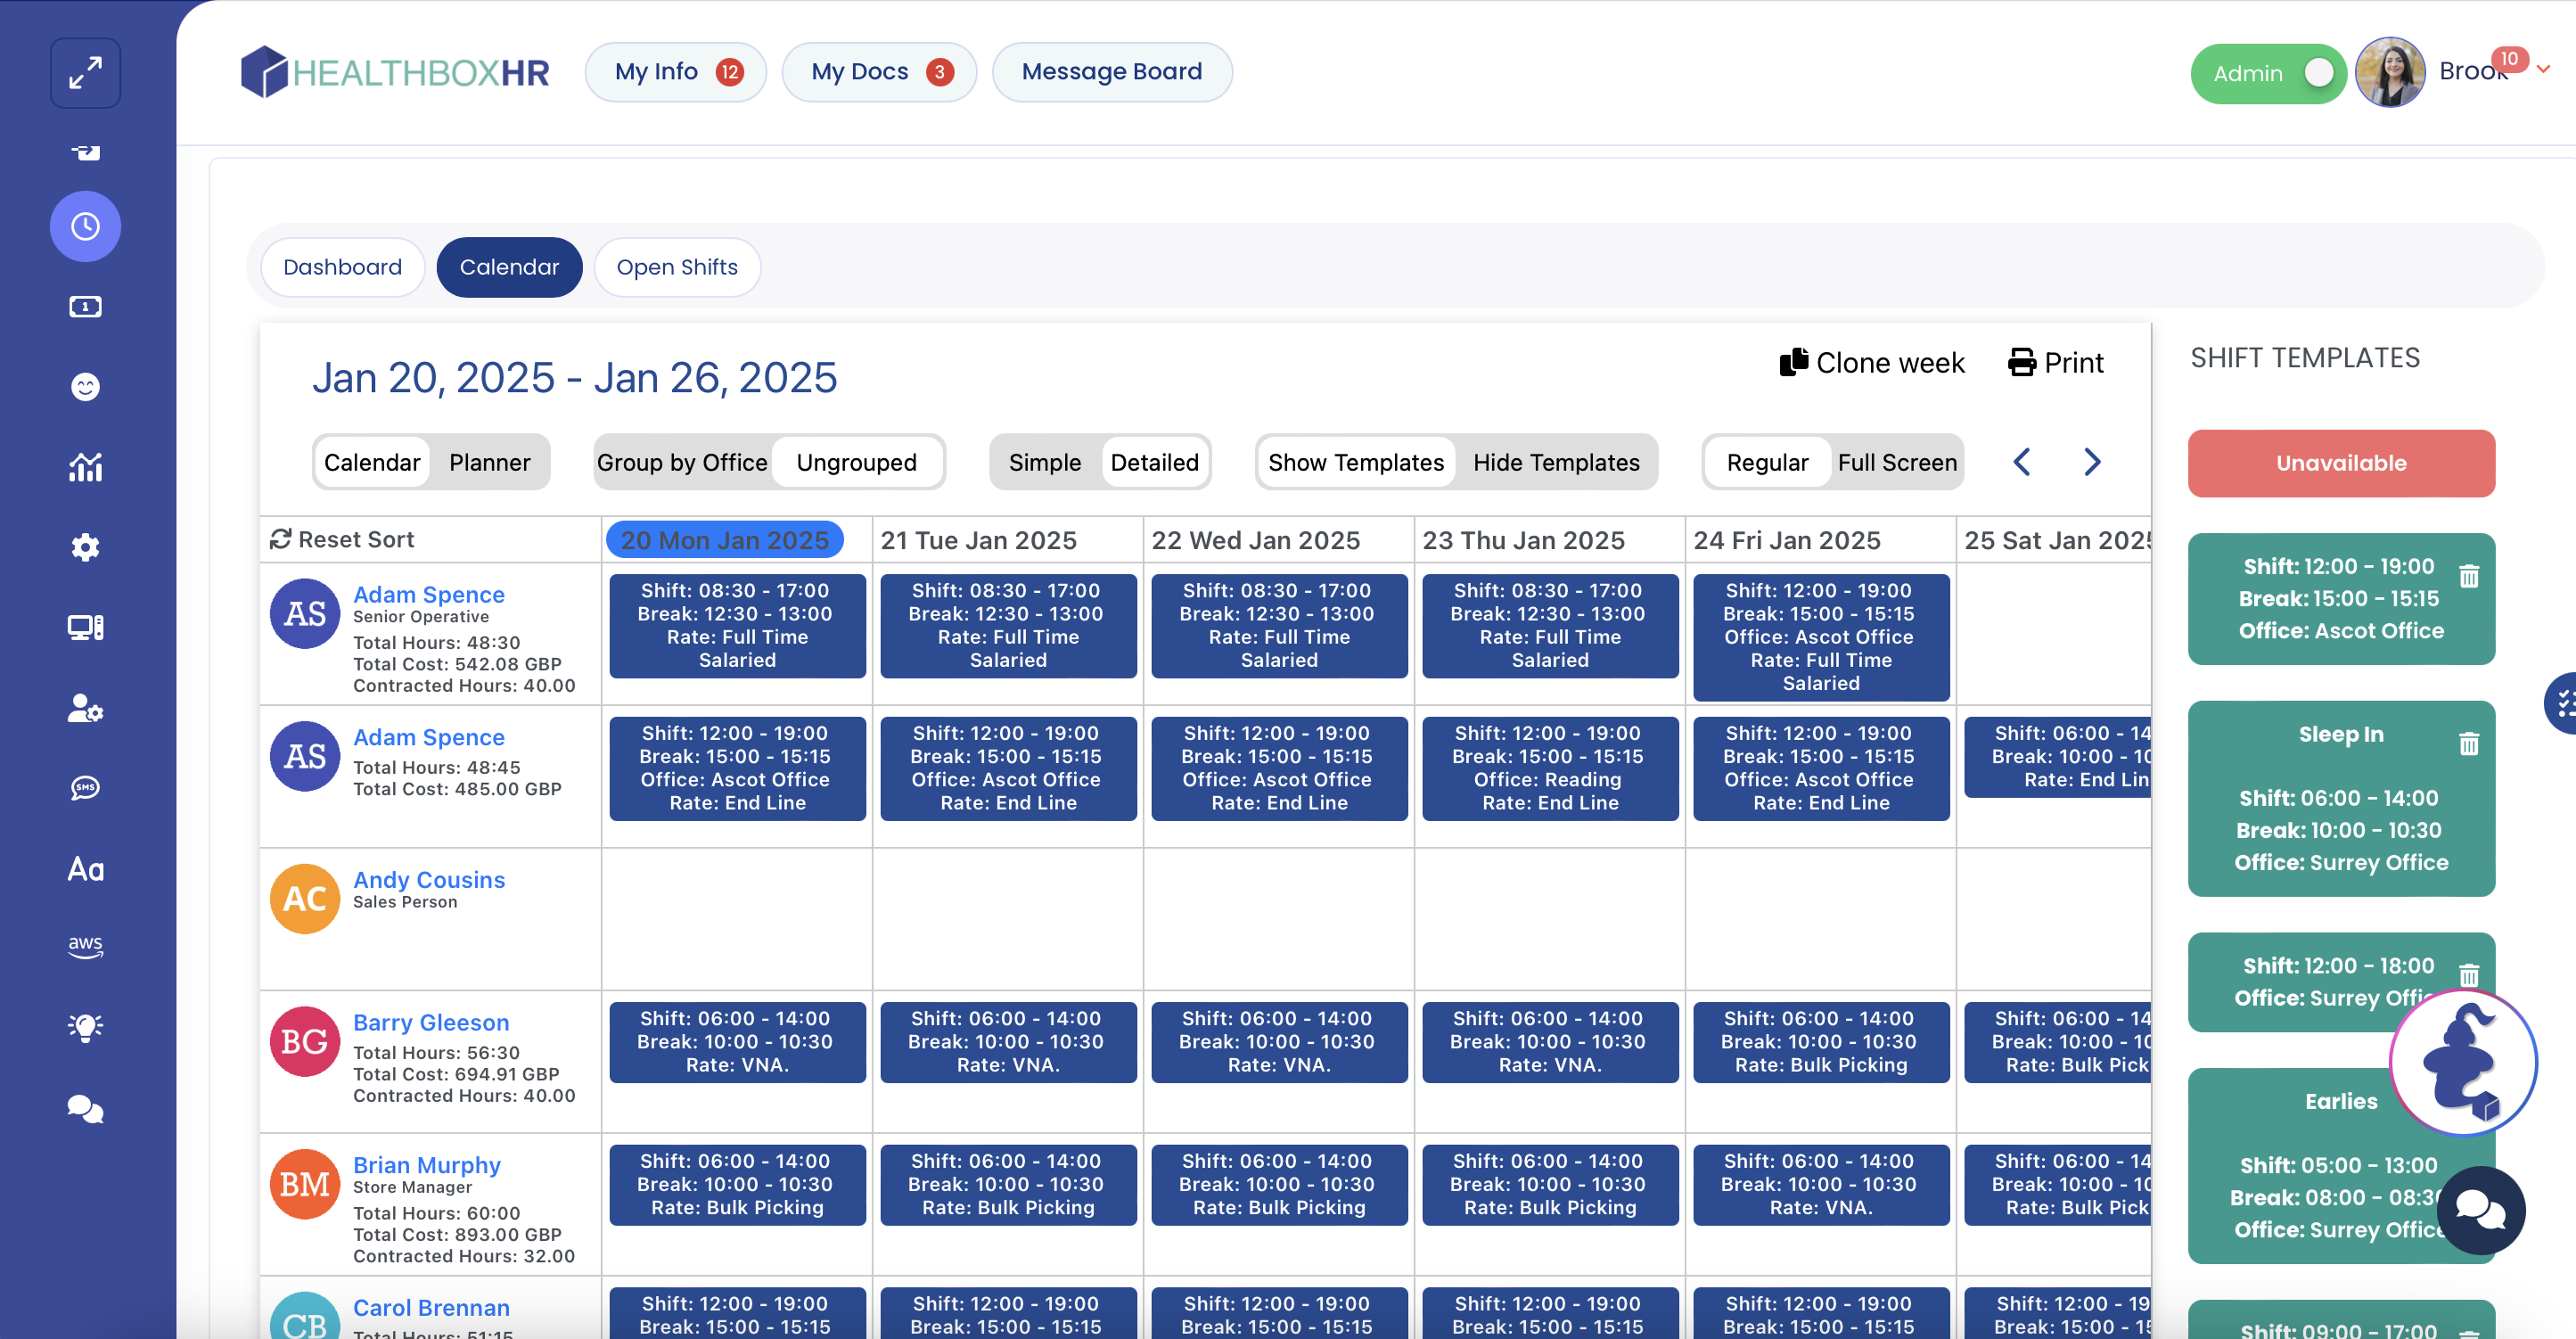Switch to the Open Shifts tab

tap(677, 267)
